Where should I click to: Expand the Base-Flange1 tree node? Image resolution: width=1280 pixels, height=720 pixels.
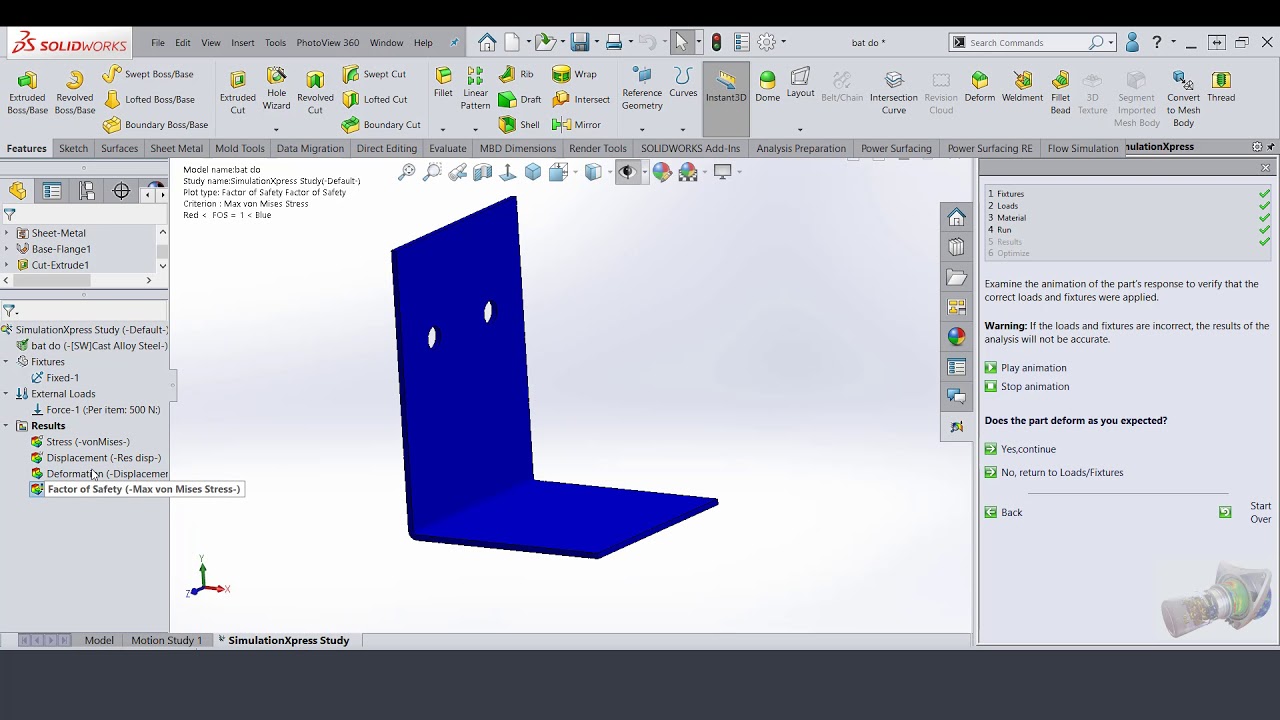(7, 249)
